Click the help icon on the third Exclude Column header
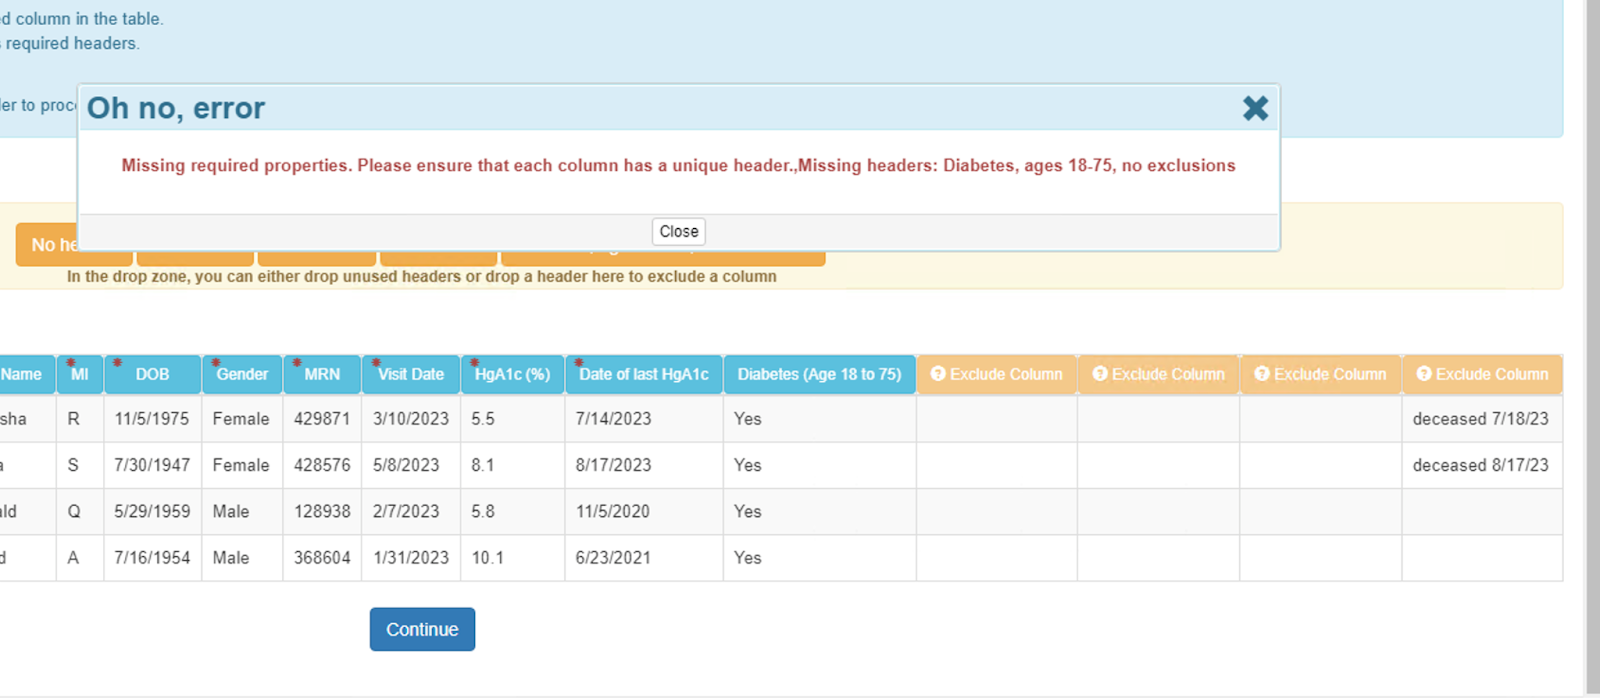 [1262, 374]
